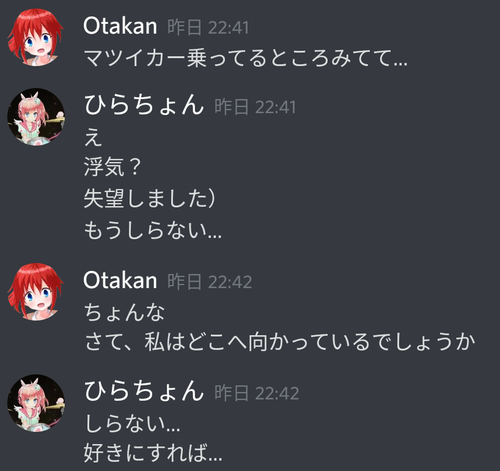The height and width of the screenshot is (471, 500).
Task: Click the message 好きにすれば...
Action: [153, 453]
